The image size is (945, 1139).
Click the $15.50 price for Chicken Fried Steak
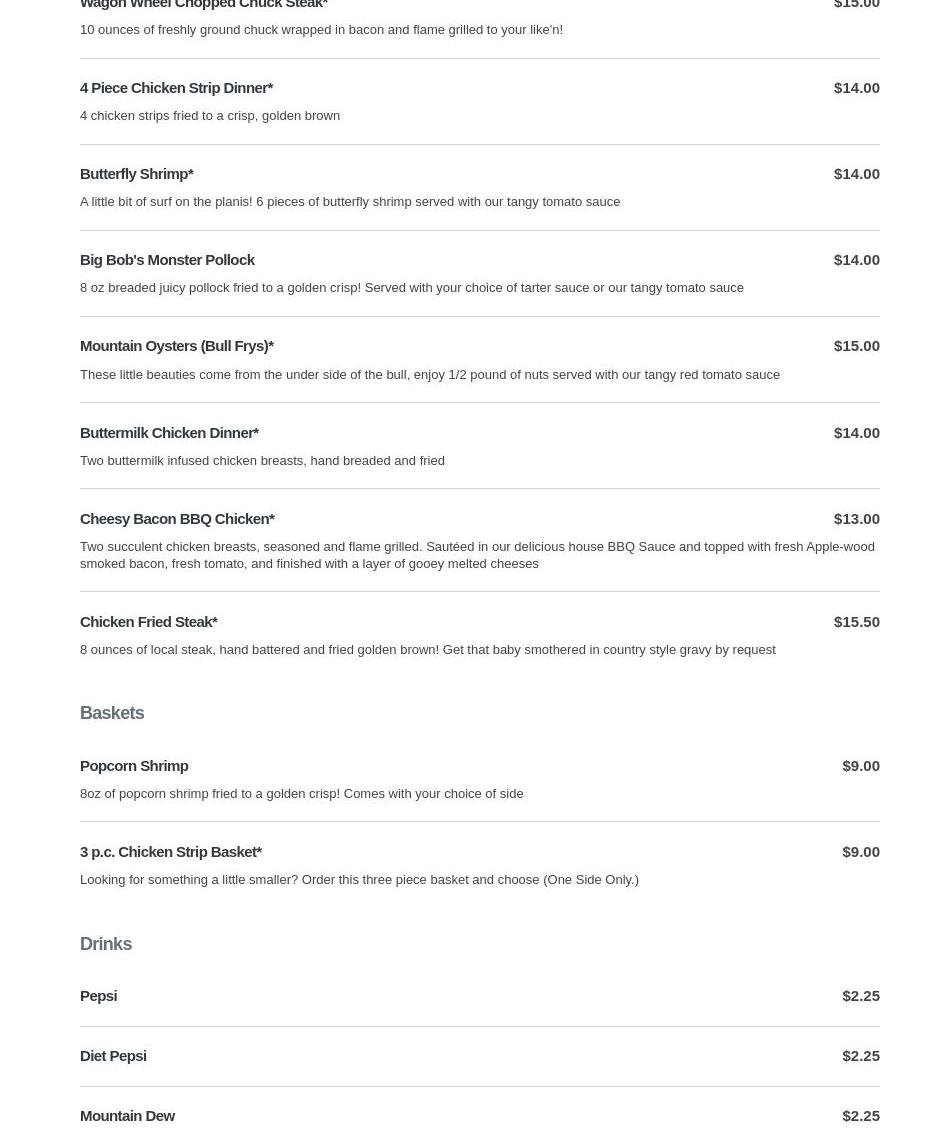856,622
